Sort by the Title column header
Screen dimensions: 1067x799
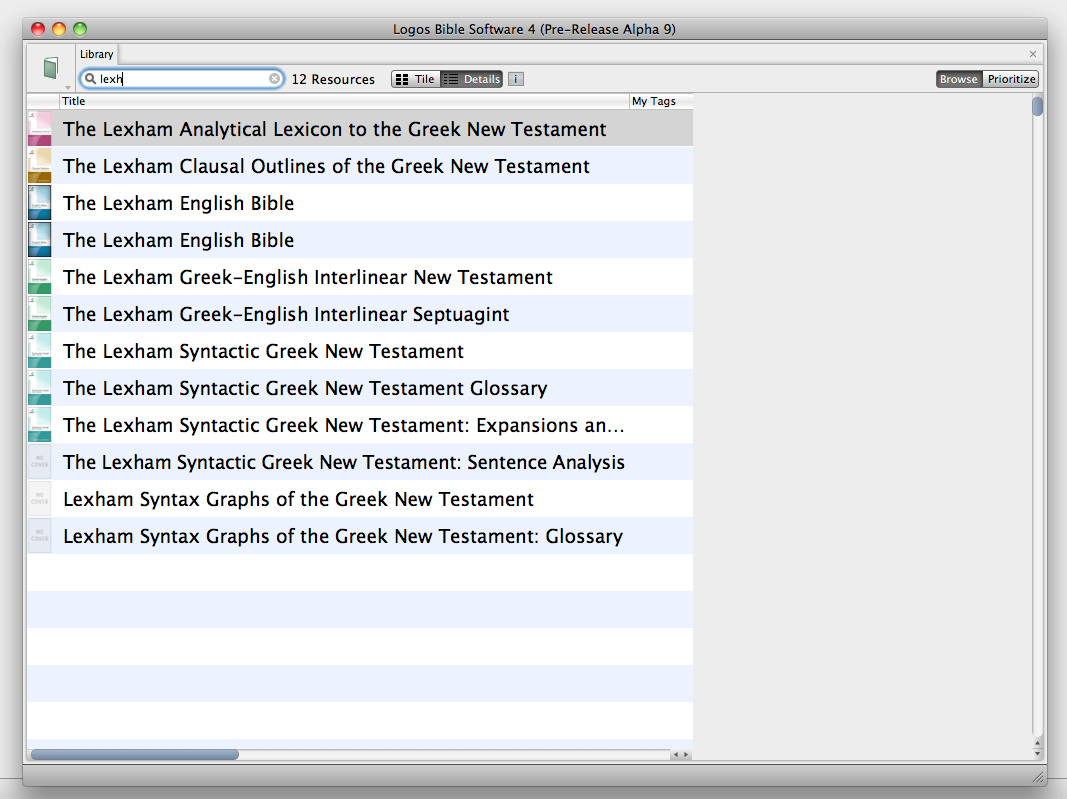click(x=340, y=101)
